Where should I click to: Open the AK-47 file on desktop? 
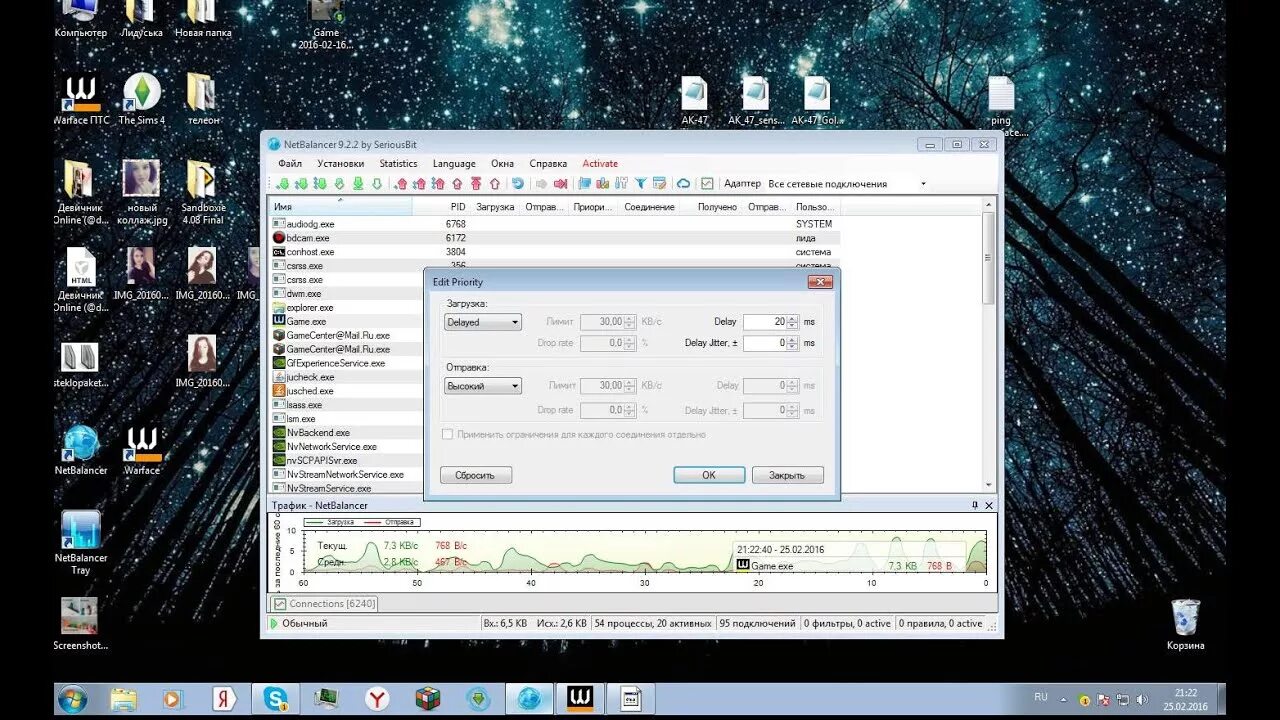tap(694, 101)
